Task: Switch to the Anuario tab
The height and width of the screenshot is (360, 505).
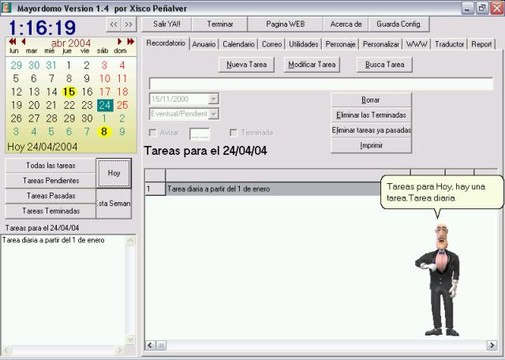Action: (x=204, y=44)
